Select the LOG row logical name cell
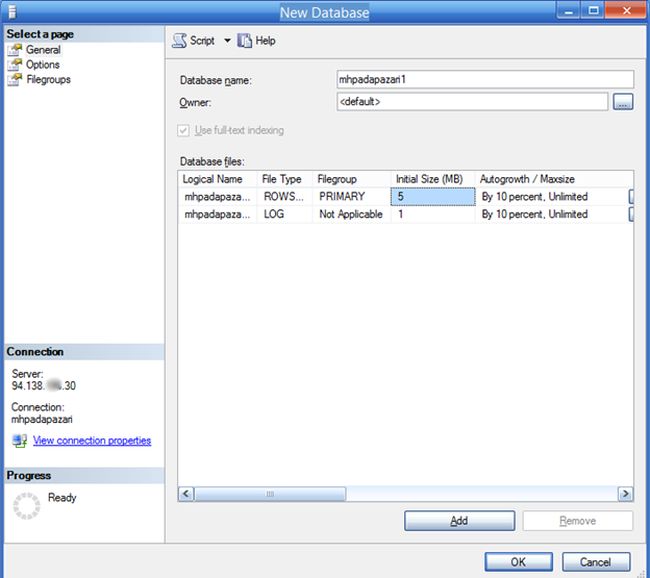 tap(218, 214)
